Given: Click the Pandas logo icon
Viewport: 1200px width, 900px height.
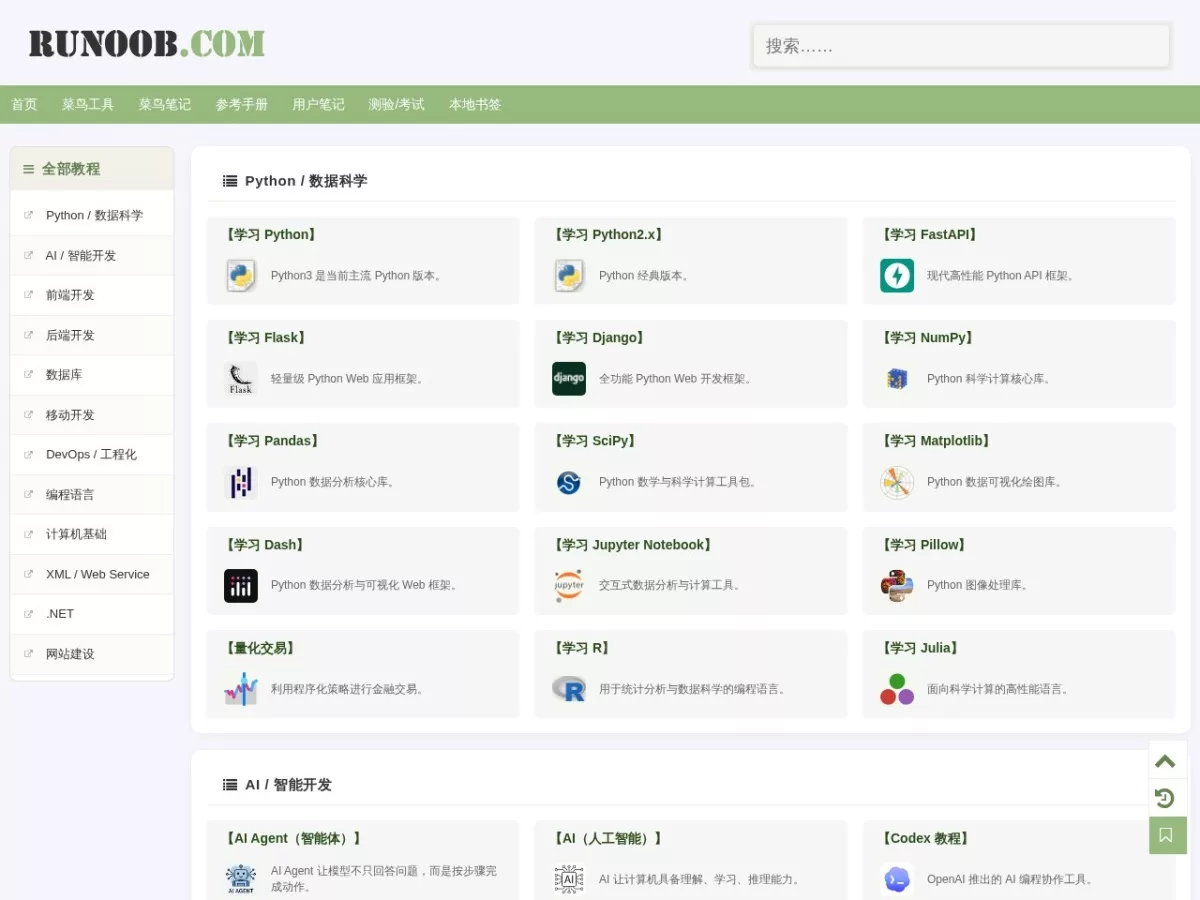Looking at the screenshot, I should 241,482.
